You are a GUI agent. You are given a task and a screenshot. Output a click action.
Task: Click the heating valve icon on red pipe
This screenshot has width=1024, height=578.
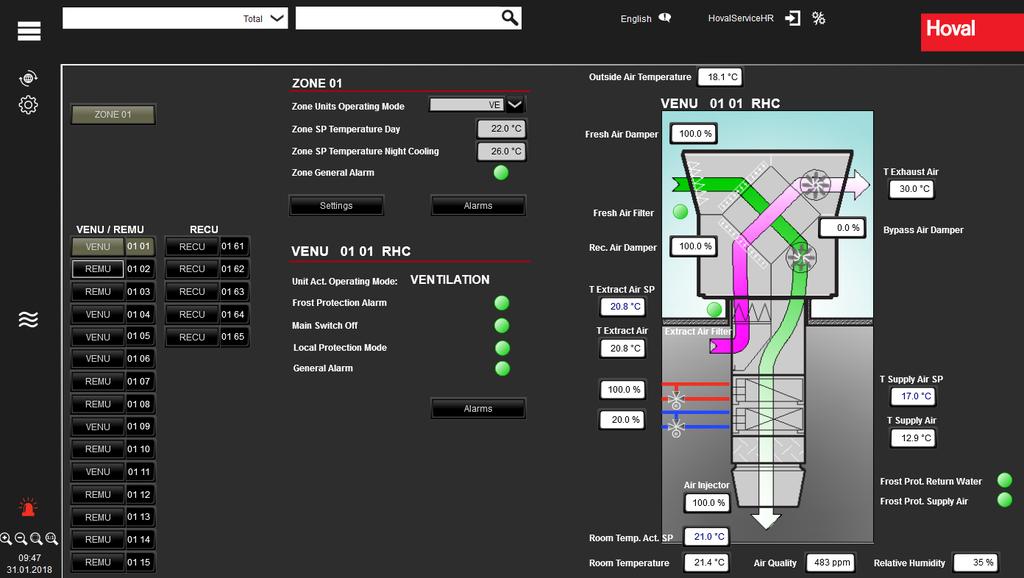[676, 398]
